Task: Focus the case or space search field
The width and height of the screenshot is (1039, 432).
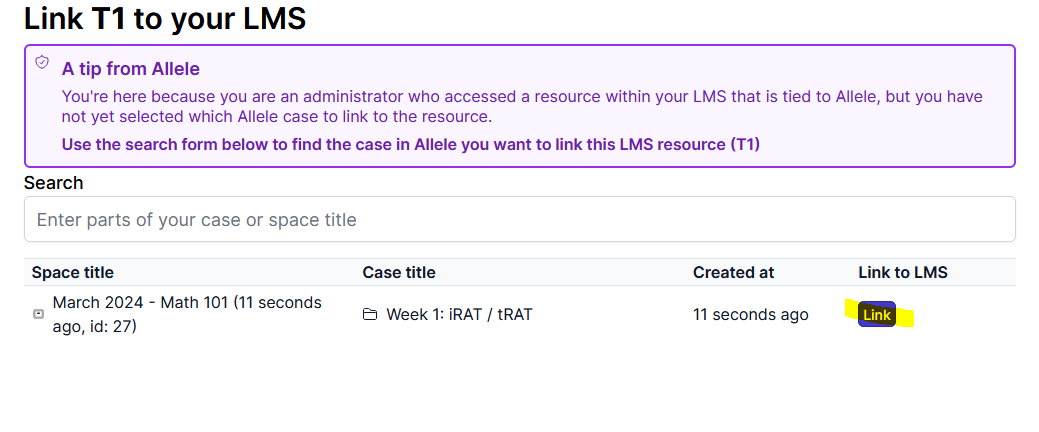Action: pyautogui.click(x=519, y=219)
